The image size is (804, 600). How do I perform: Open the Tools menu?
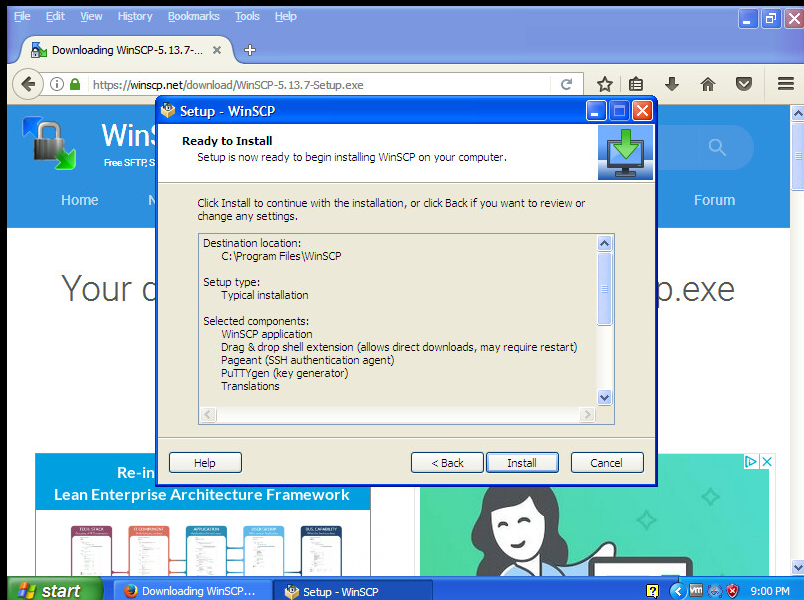[247, 16]
